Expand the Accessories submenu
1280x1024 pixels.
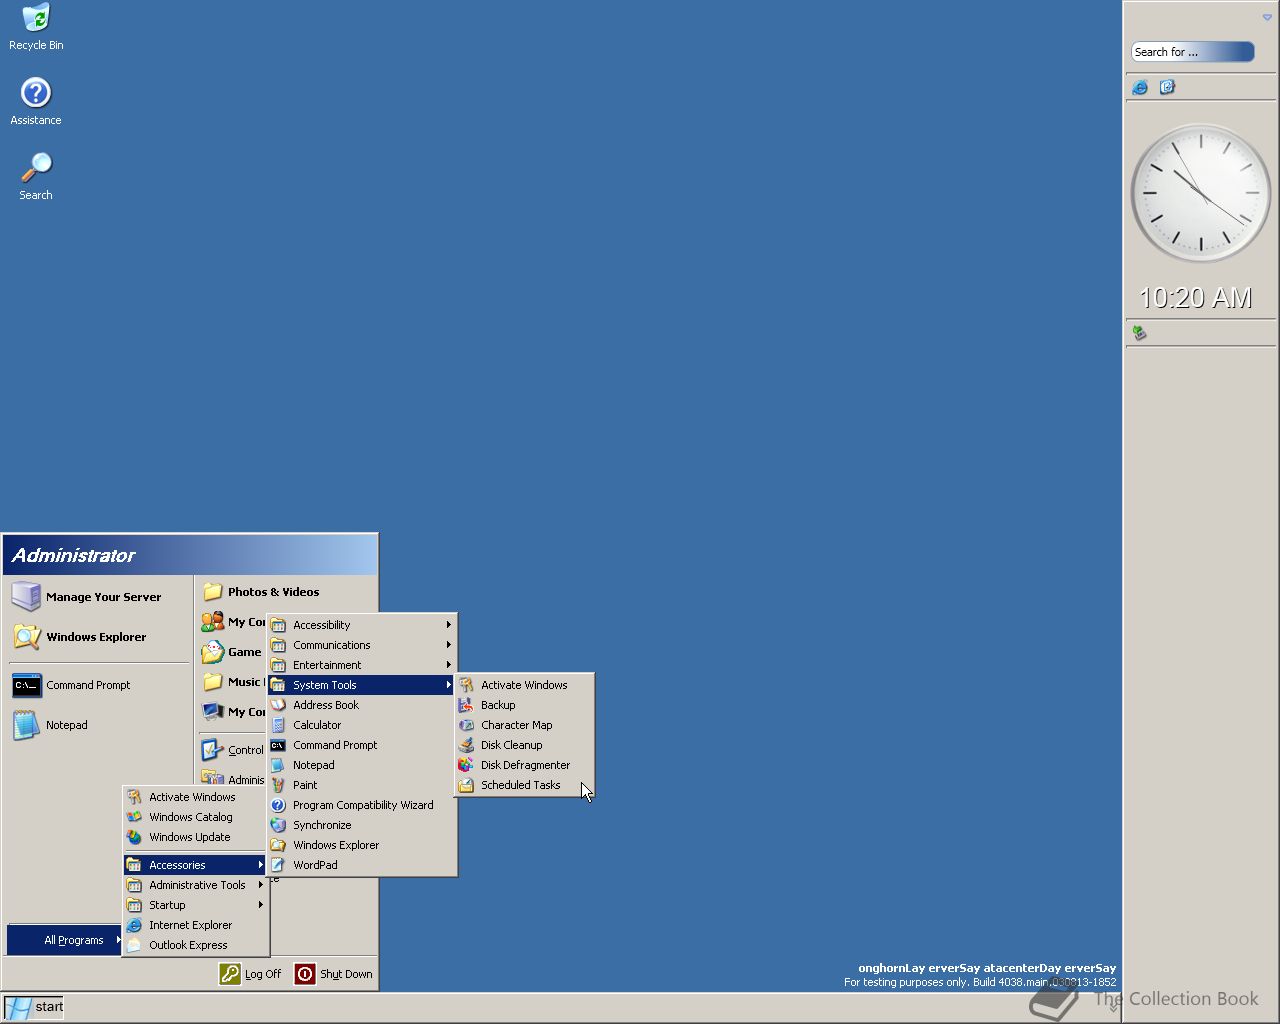[196, 865]
